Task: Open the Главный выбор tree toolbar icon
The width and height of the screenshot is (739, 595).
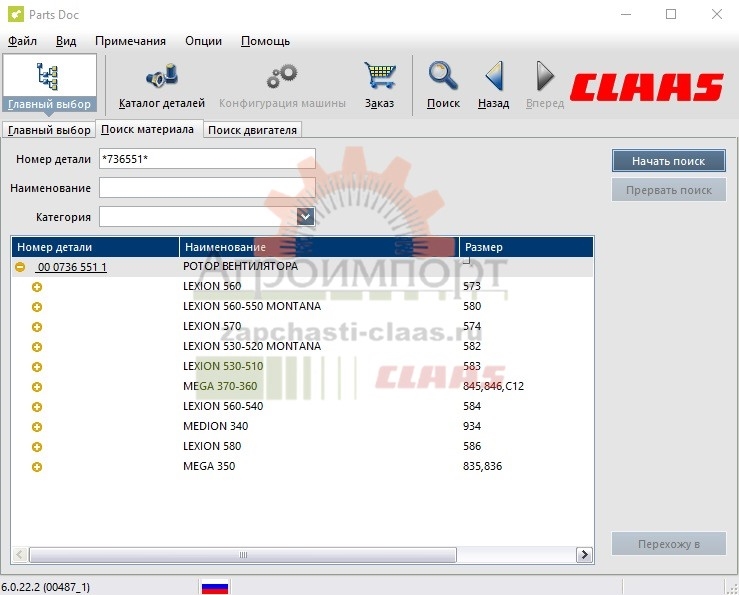Action: (49, 83)
